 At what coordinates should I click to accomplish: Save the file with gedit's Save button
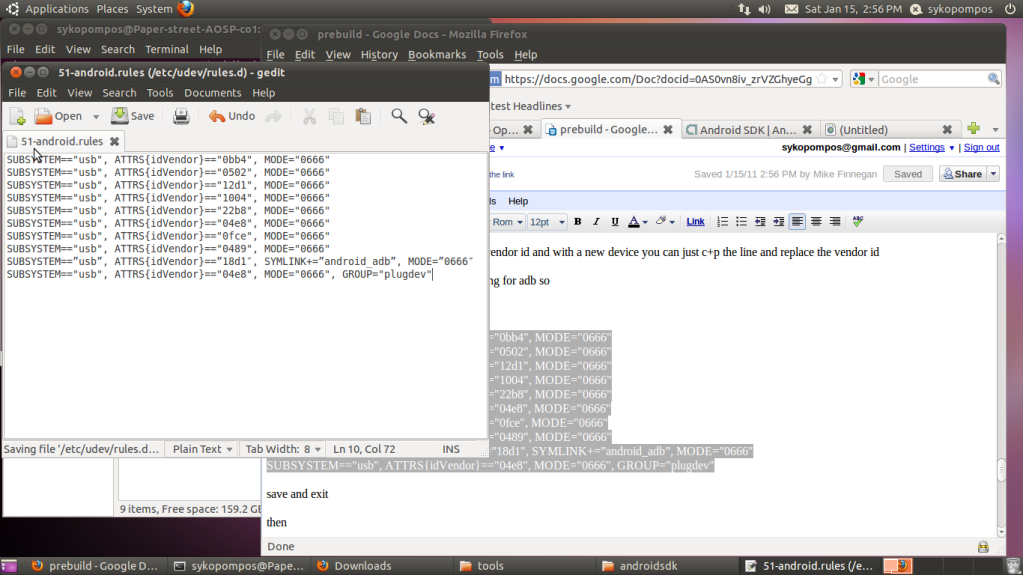pyautogui.click(x=133, y=116)
